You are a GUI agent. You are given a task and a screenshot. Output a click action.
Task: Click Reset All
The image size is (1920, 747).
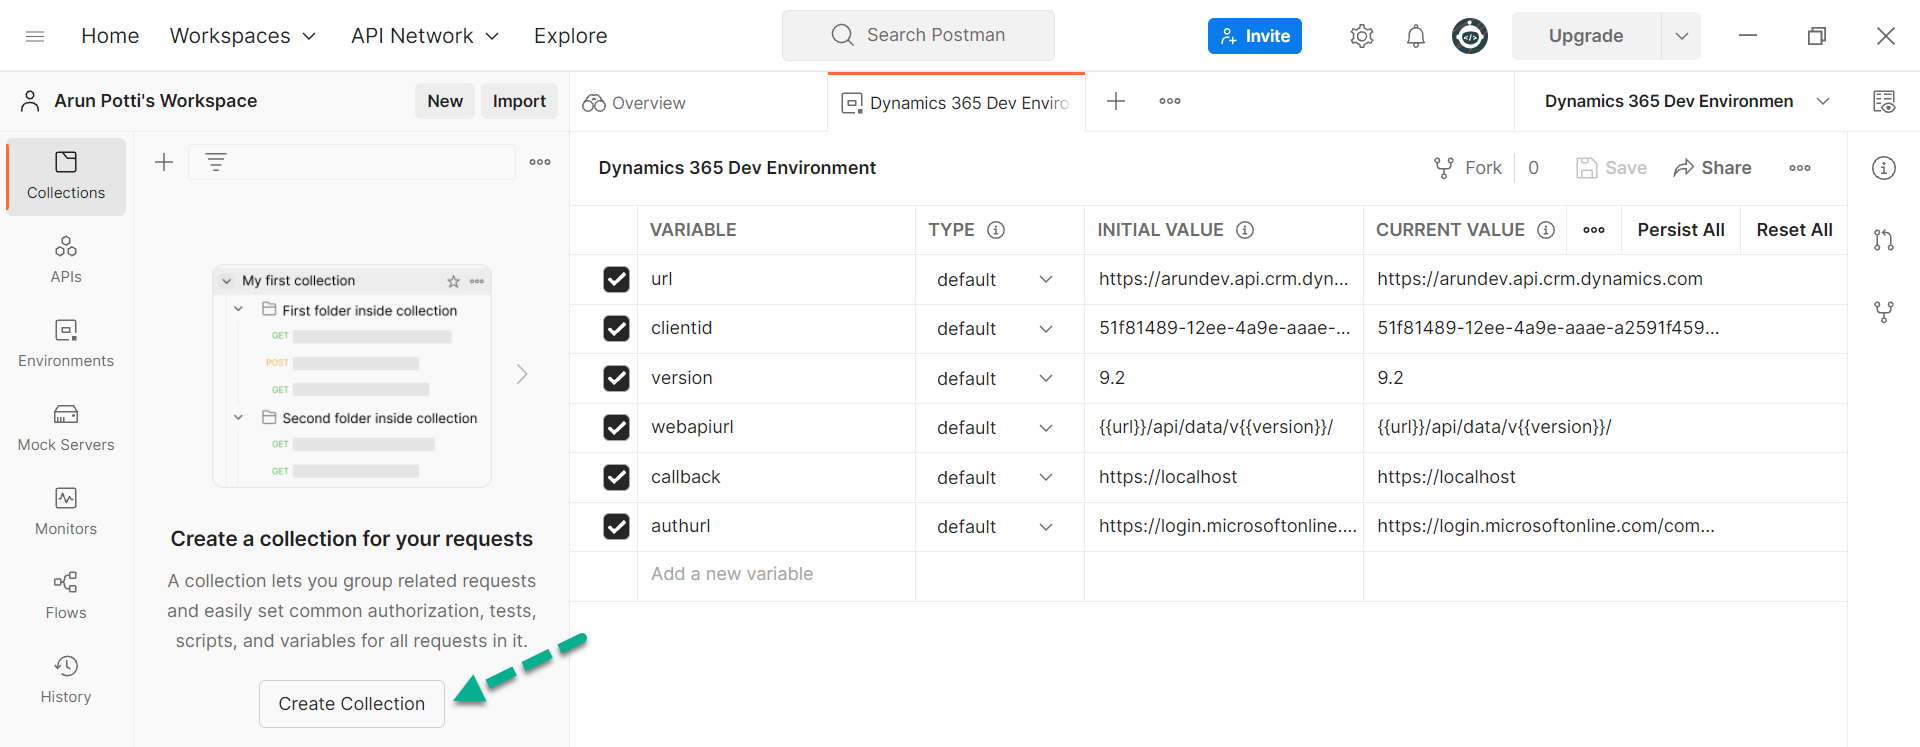coord(1794,230)
